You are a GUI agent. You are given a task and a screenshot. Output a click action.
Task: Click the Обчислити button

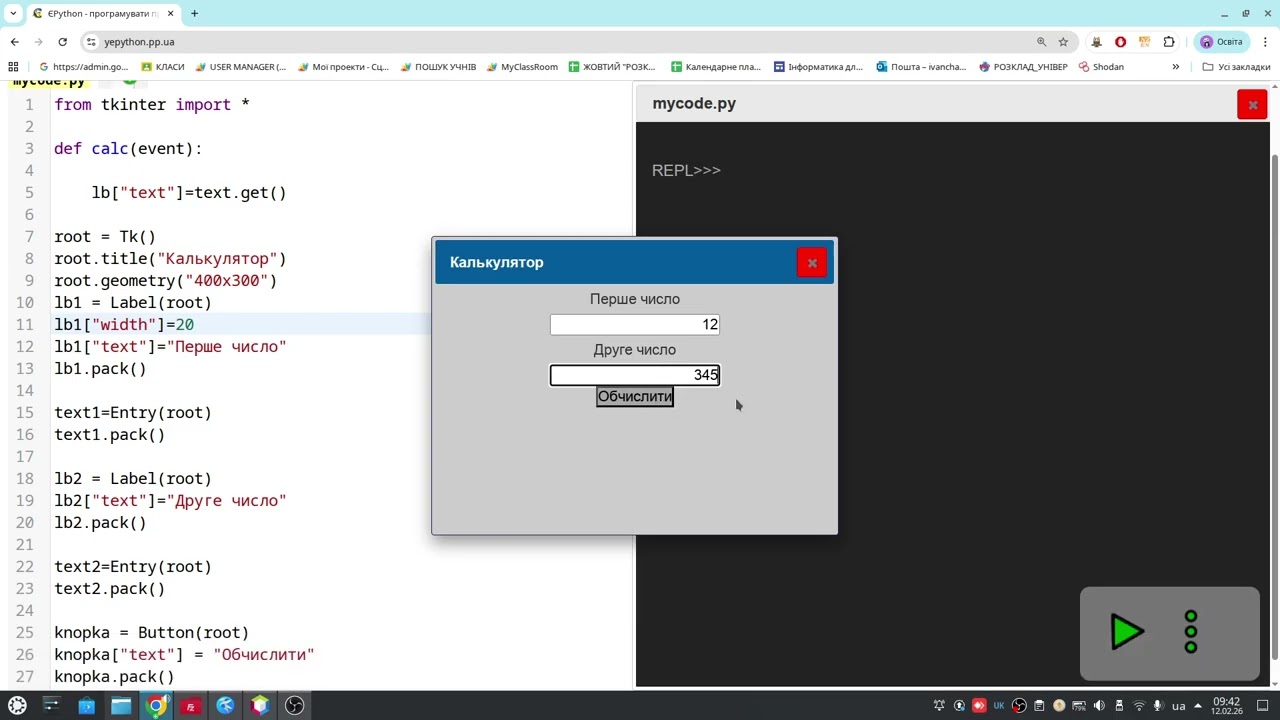[635, 397]
